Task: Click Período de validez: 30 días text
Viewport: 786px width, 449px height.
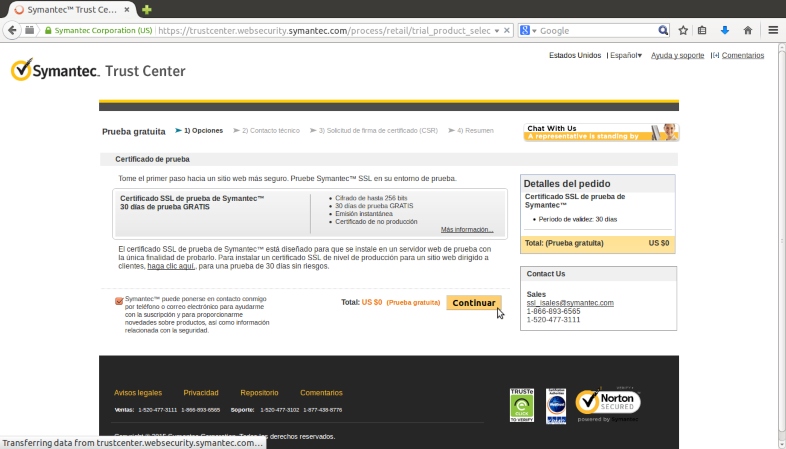Action: point(578,219)
